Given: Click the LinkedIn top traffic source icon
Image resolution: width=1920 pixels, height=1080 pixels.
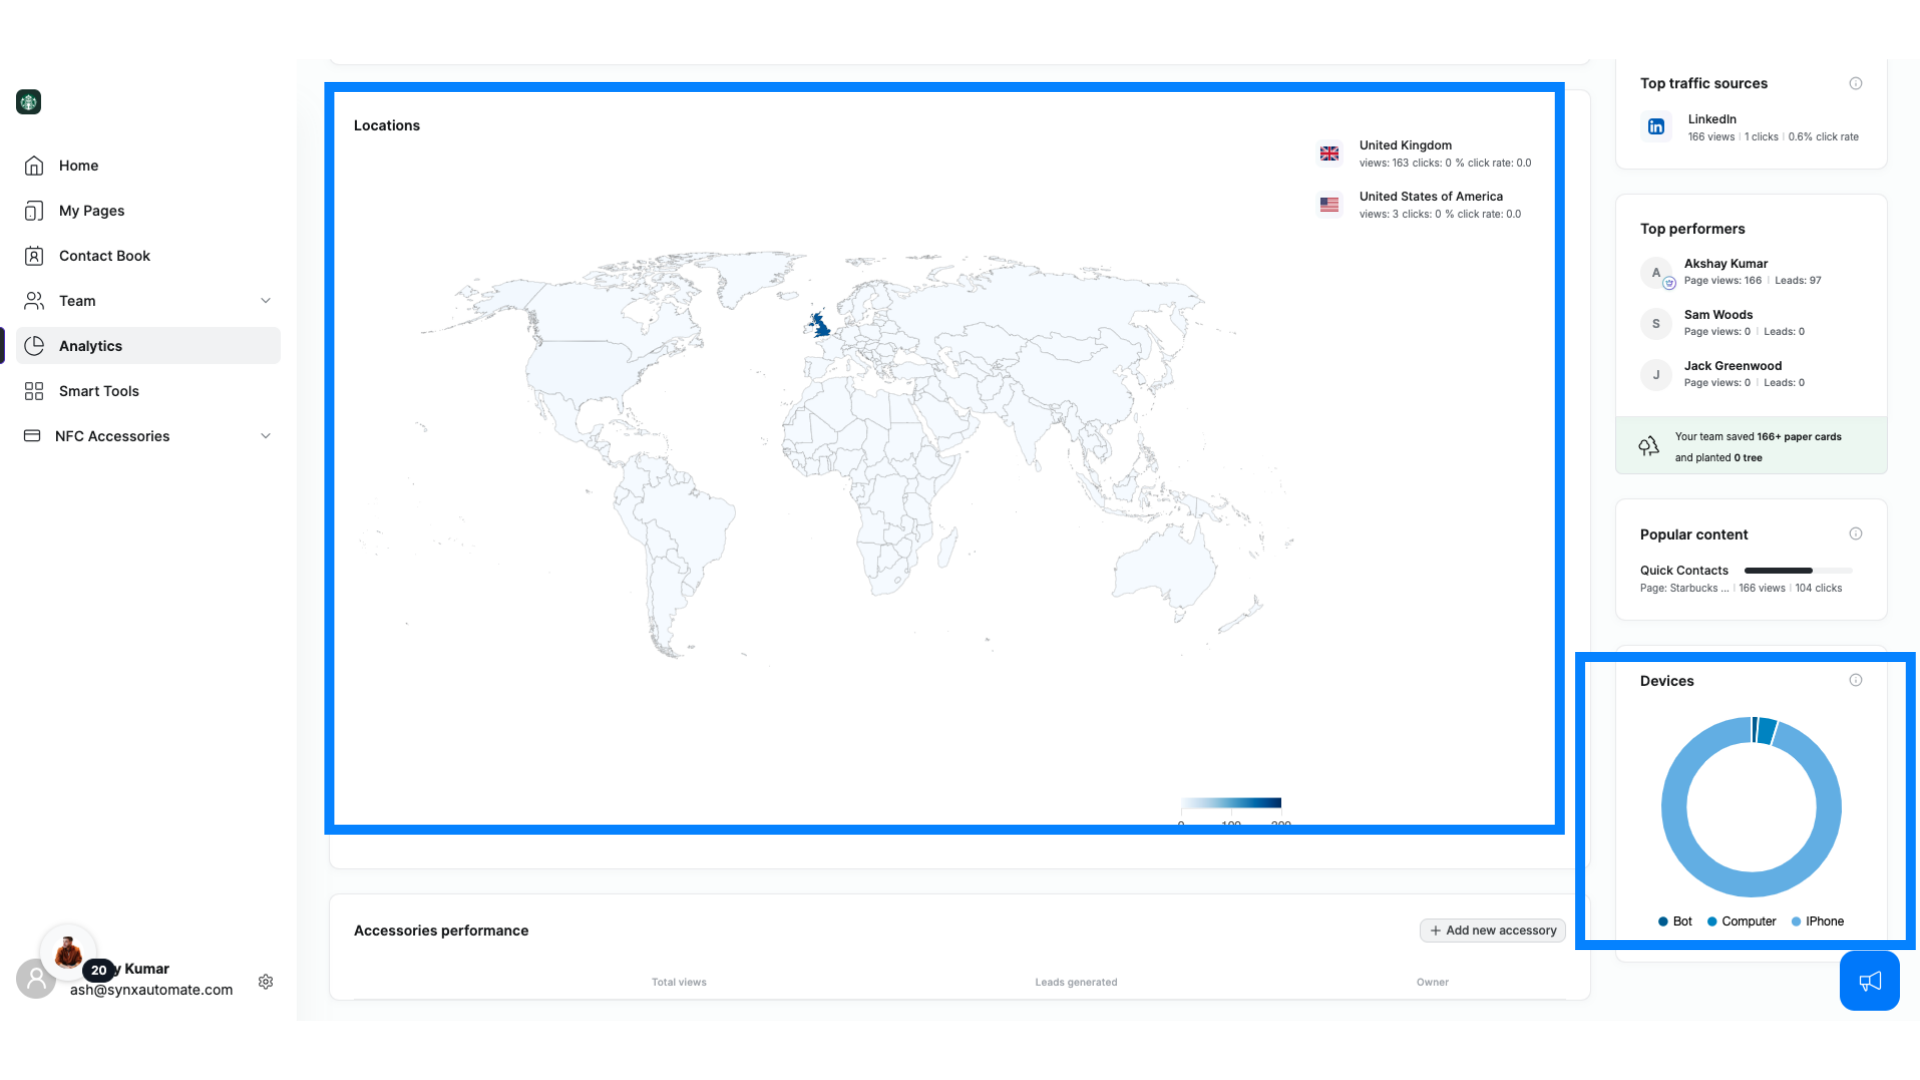Looking at the screenshot, I should (x=1656, y=127).
